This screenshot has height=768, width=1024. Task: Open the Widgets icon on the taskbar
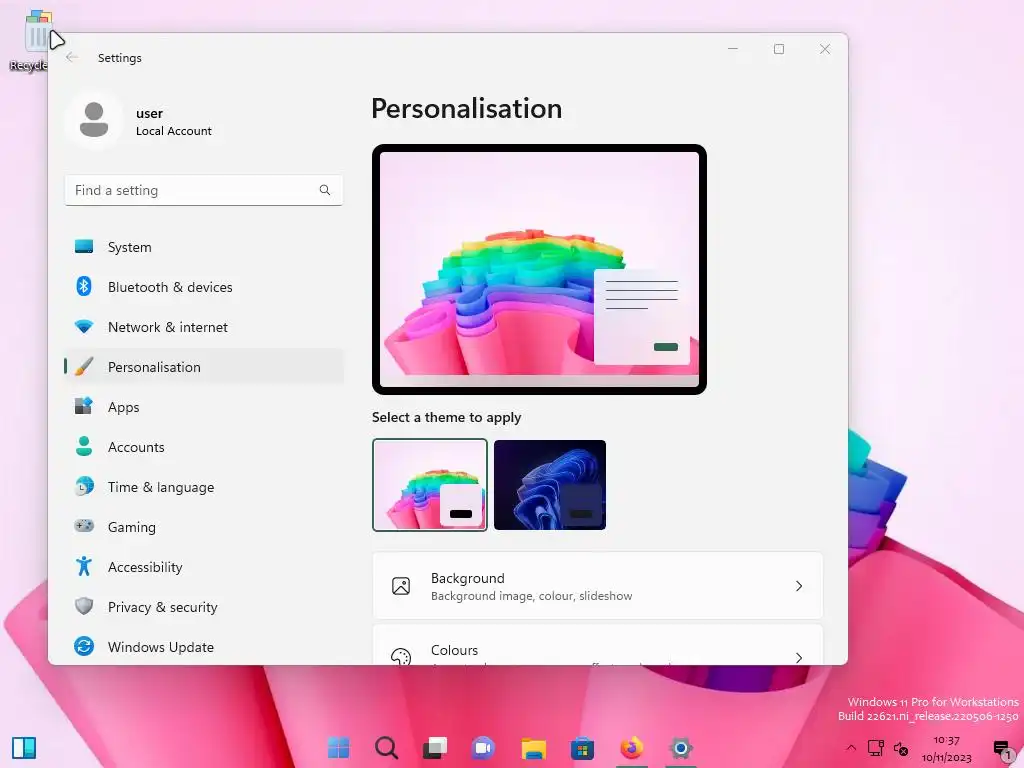click(x=24, y=748)
